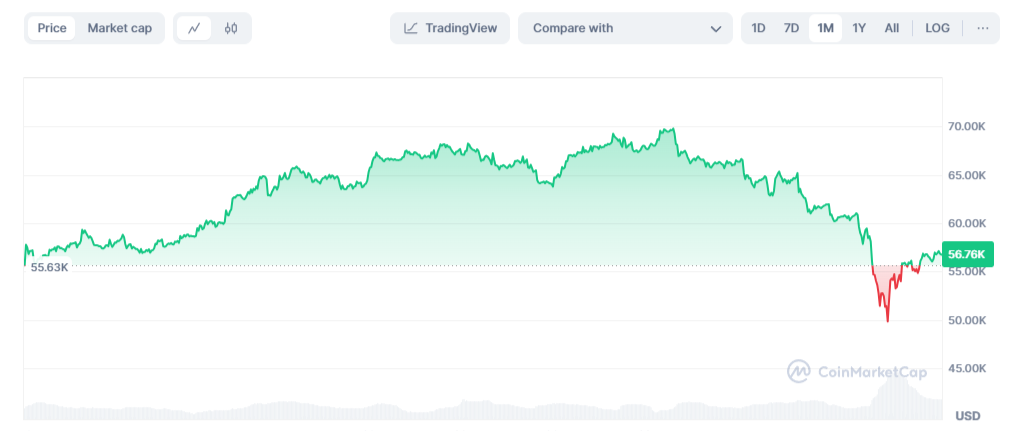
Task: Switch to candlestick chart view
Action: click(231, 28)
